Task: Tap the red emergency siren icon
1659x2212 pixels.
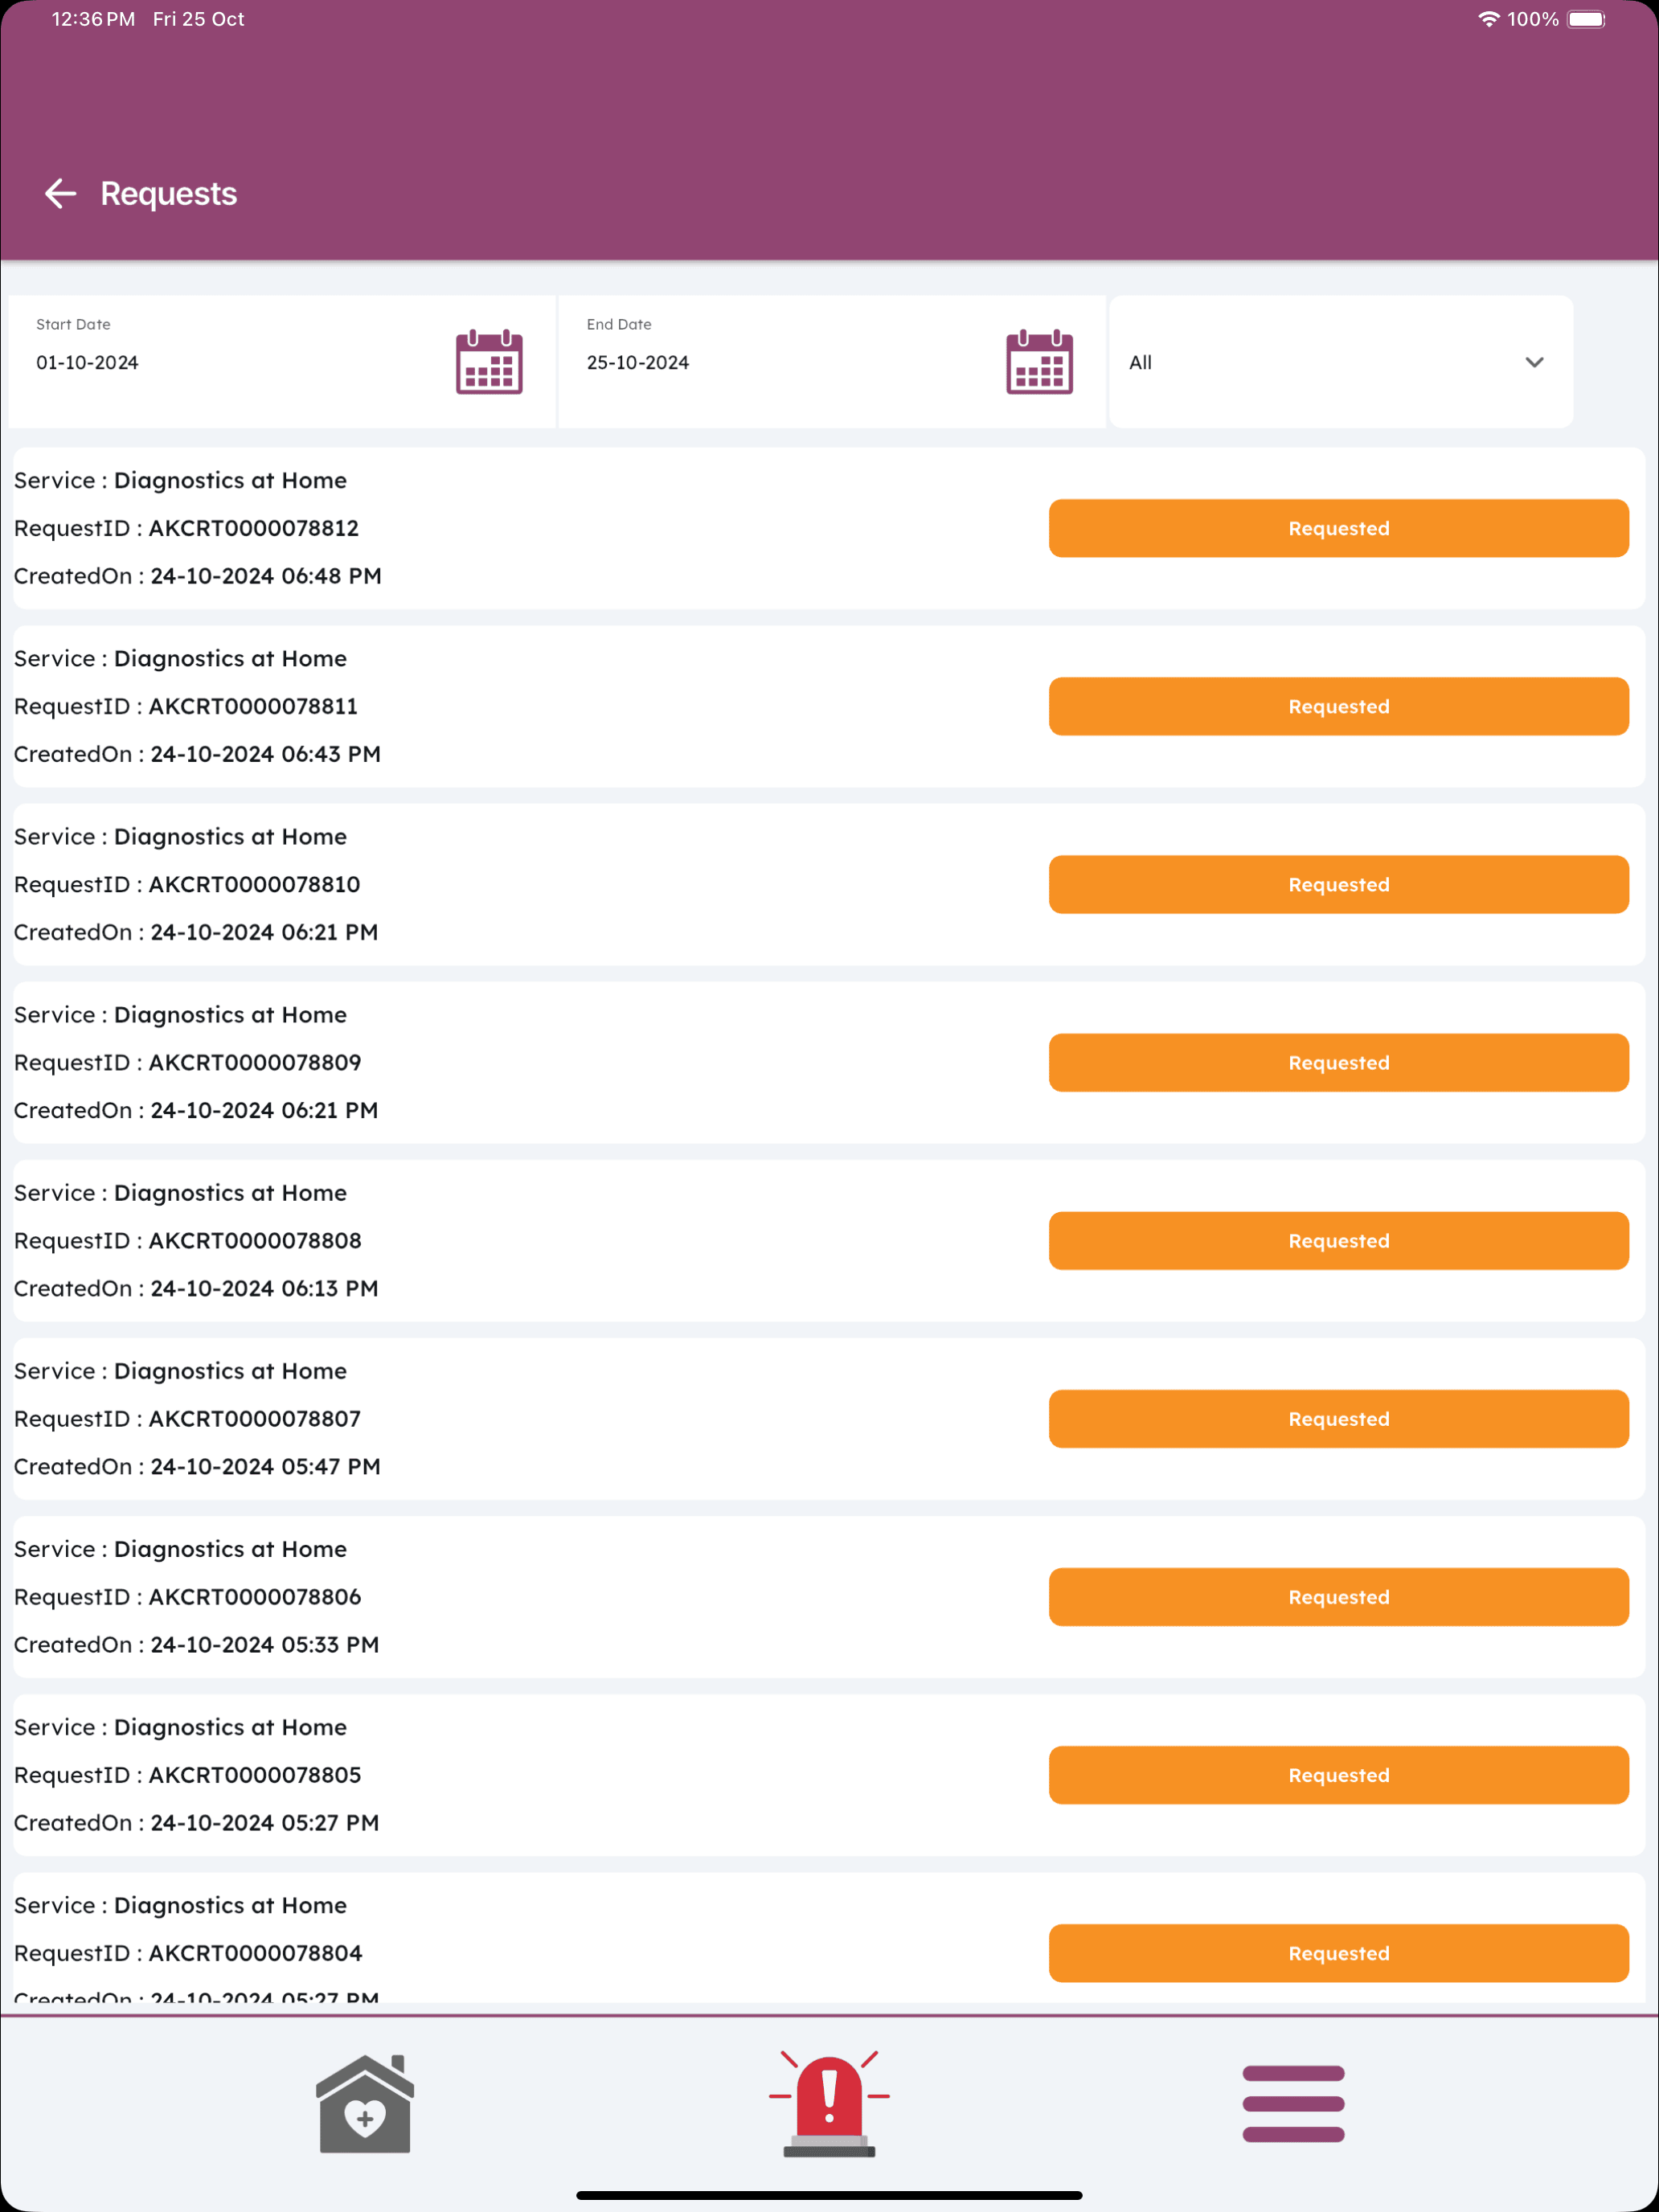Action: (829, 2103)
